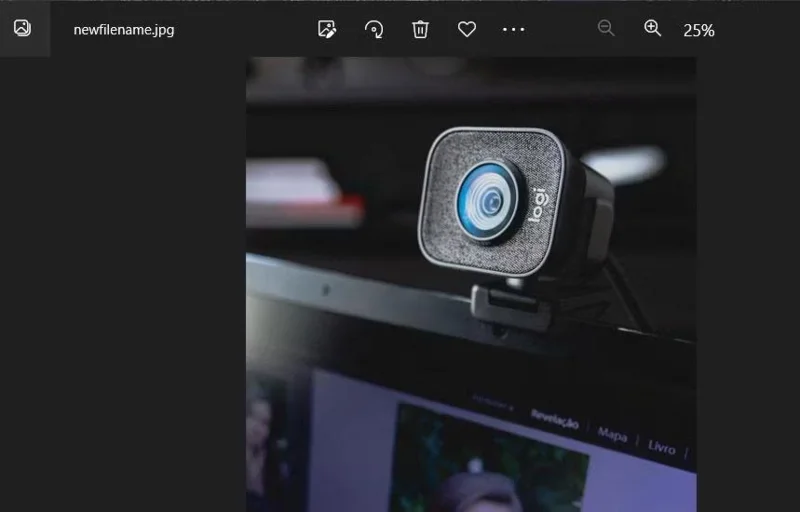800x512 pixels.
Task: Rotate the photo using rotate icon
Action: pyautogui.click(x=374, y=29)
